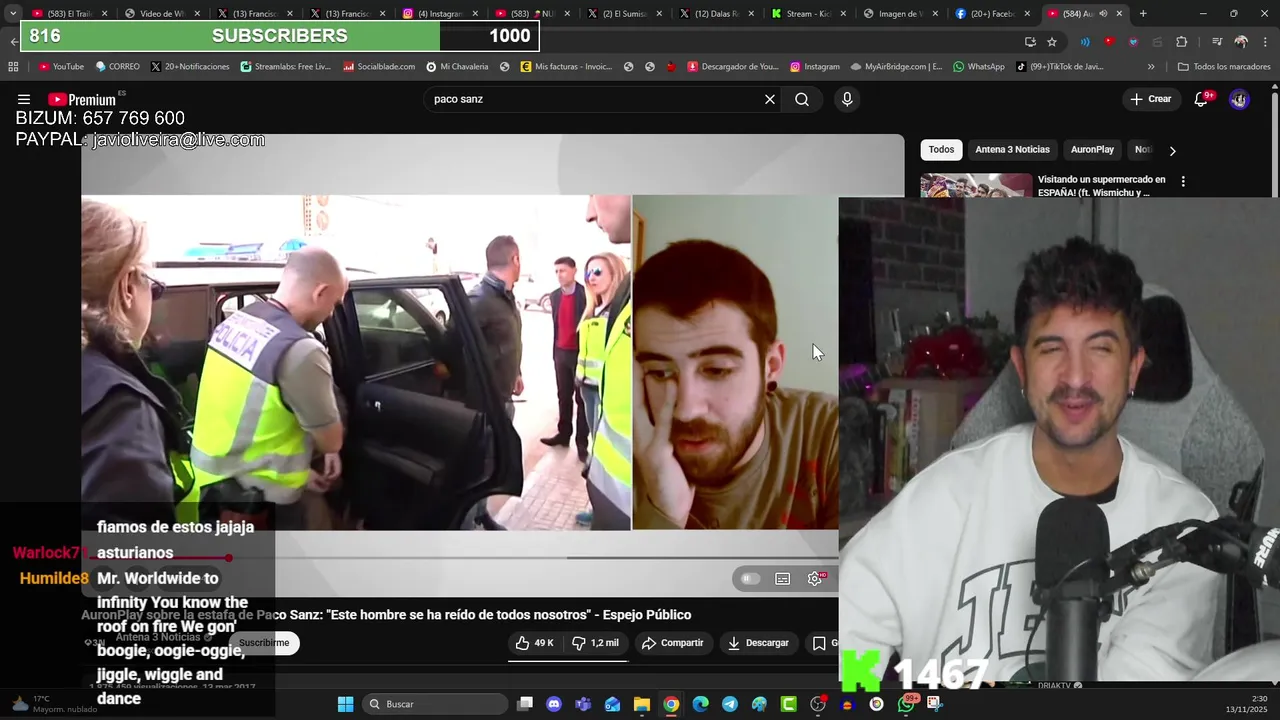This screenshot has width=1280, height=720.
Task: Switch to the Stream - Kick tab
Action: [808, 14]
